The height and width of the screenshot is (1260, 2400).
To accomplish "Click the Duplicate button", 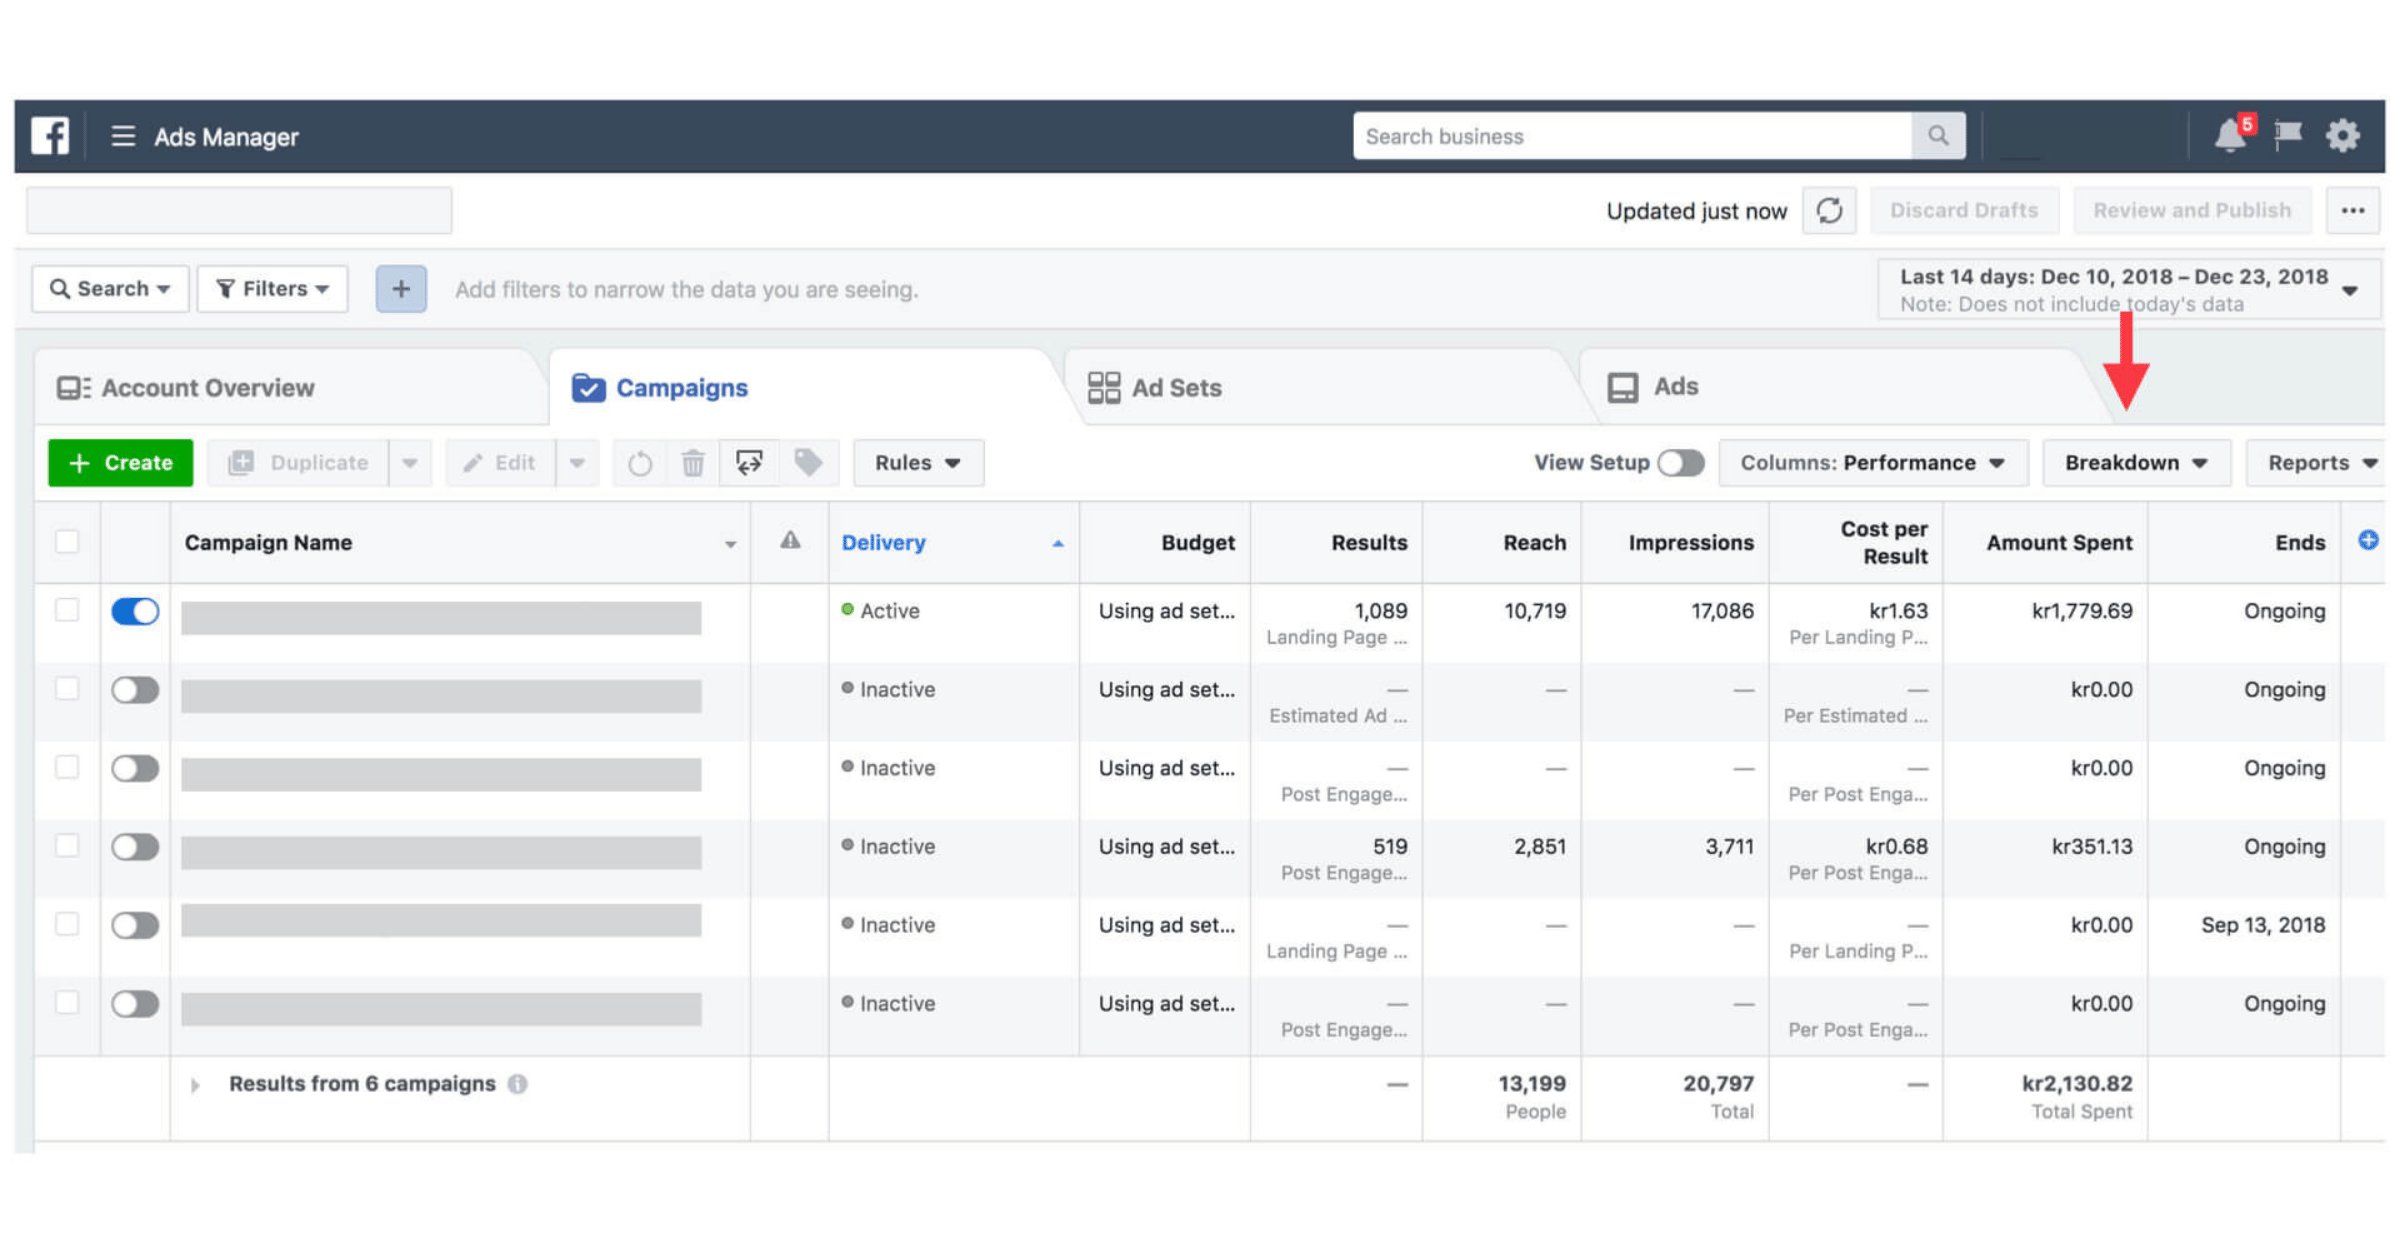I will point(298,463).
